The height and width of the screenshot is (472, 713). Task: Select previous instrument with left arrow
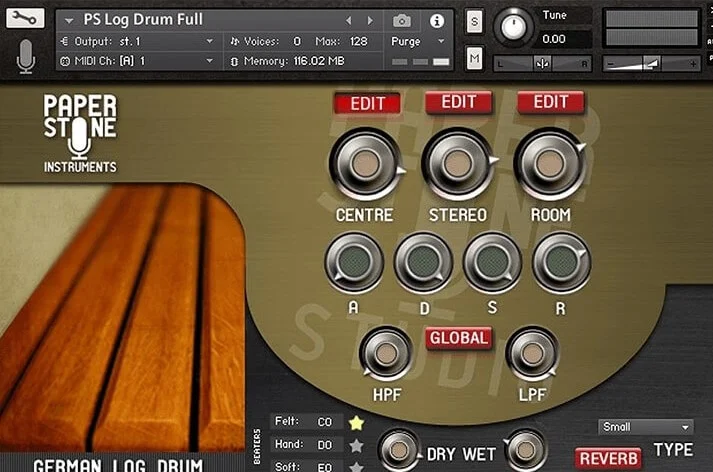tap(348, 20)
